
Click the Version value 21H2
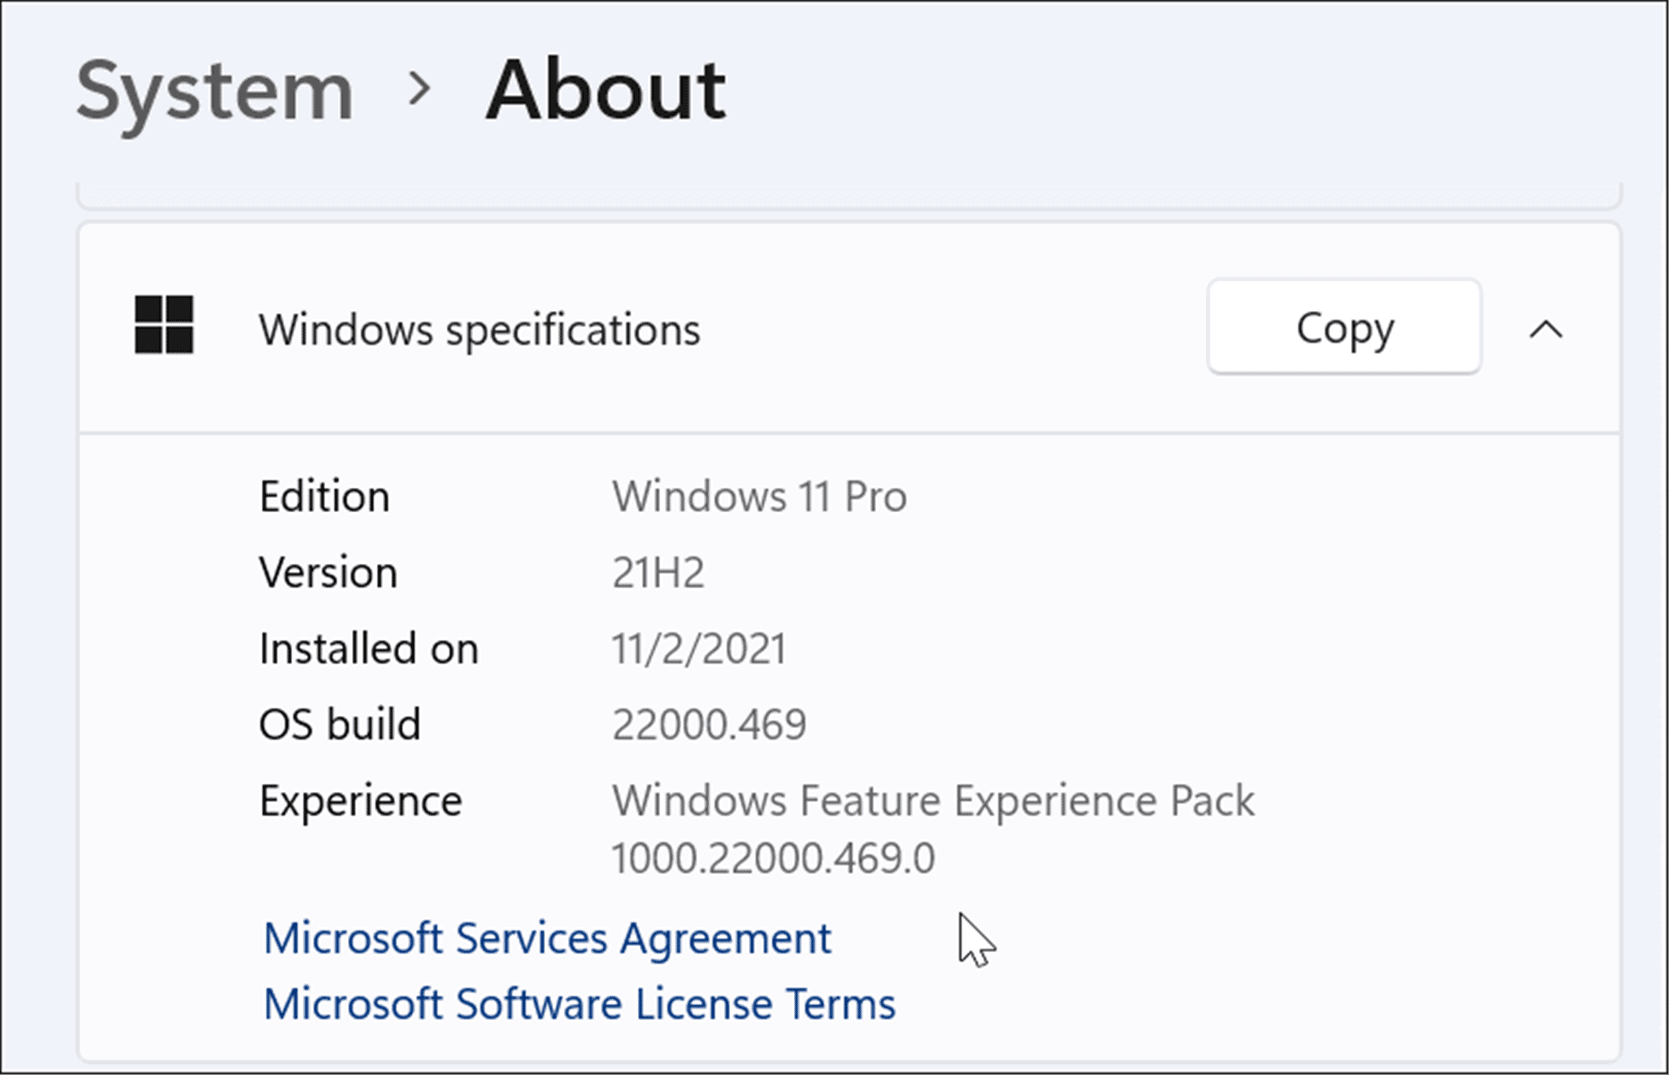tap(658, 571)
